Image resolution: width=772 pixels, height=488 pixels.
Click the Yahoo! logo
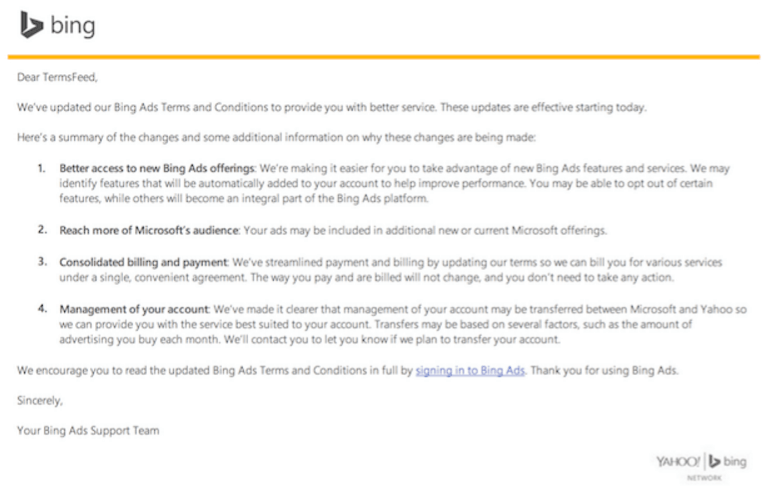[x=679, y=460]
